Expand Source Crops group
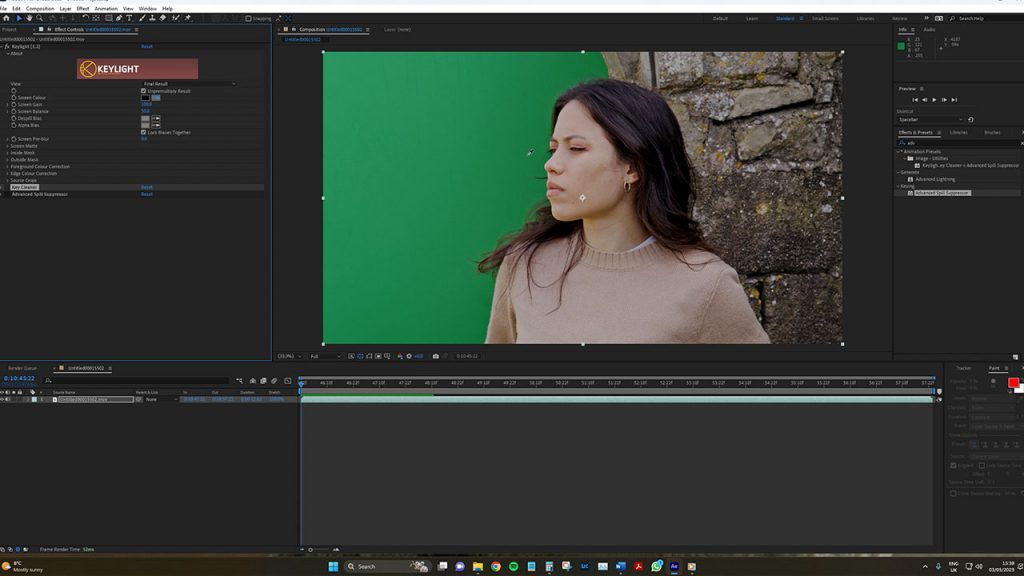The height and width of the screenshot is (576, 1024). point(8,180)
